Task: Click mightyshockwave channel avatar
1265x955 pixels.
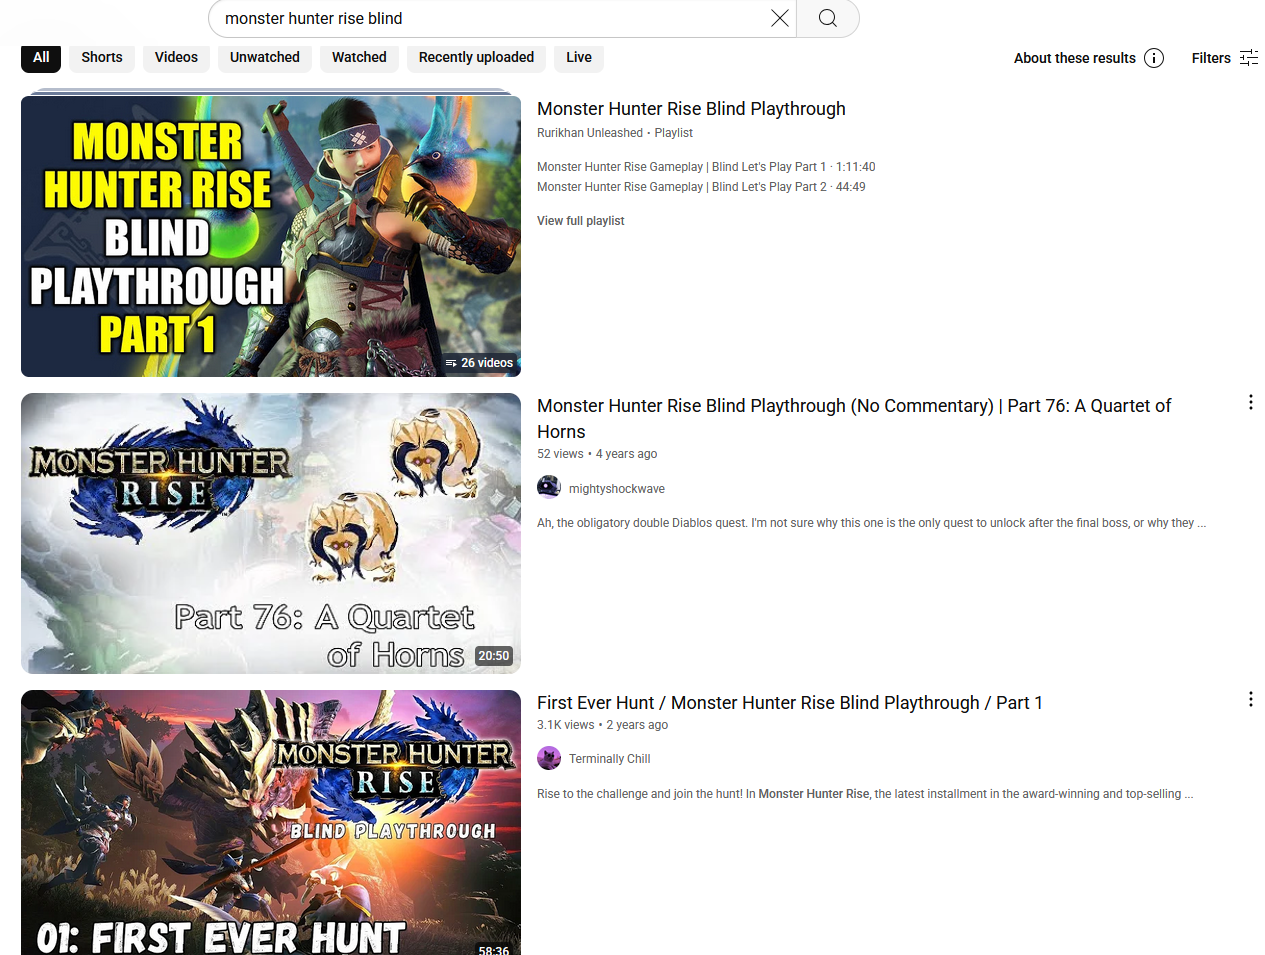Action: coord(549,487)
